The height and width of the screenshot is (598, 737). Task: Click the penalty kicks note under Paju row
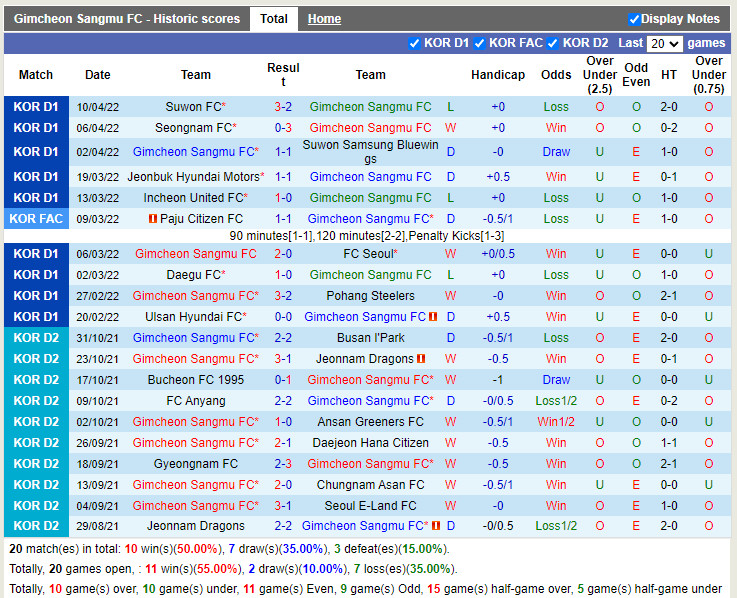tap(367, 236)
